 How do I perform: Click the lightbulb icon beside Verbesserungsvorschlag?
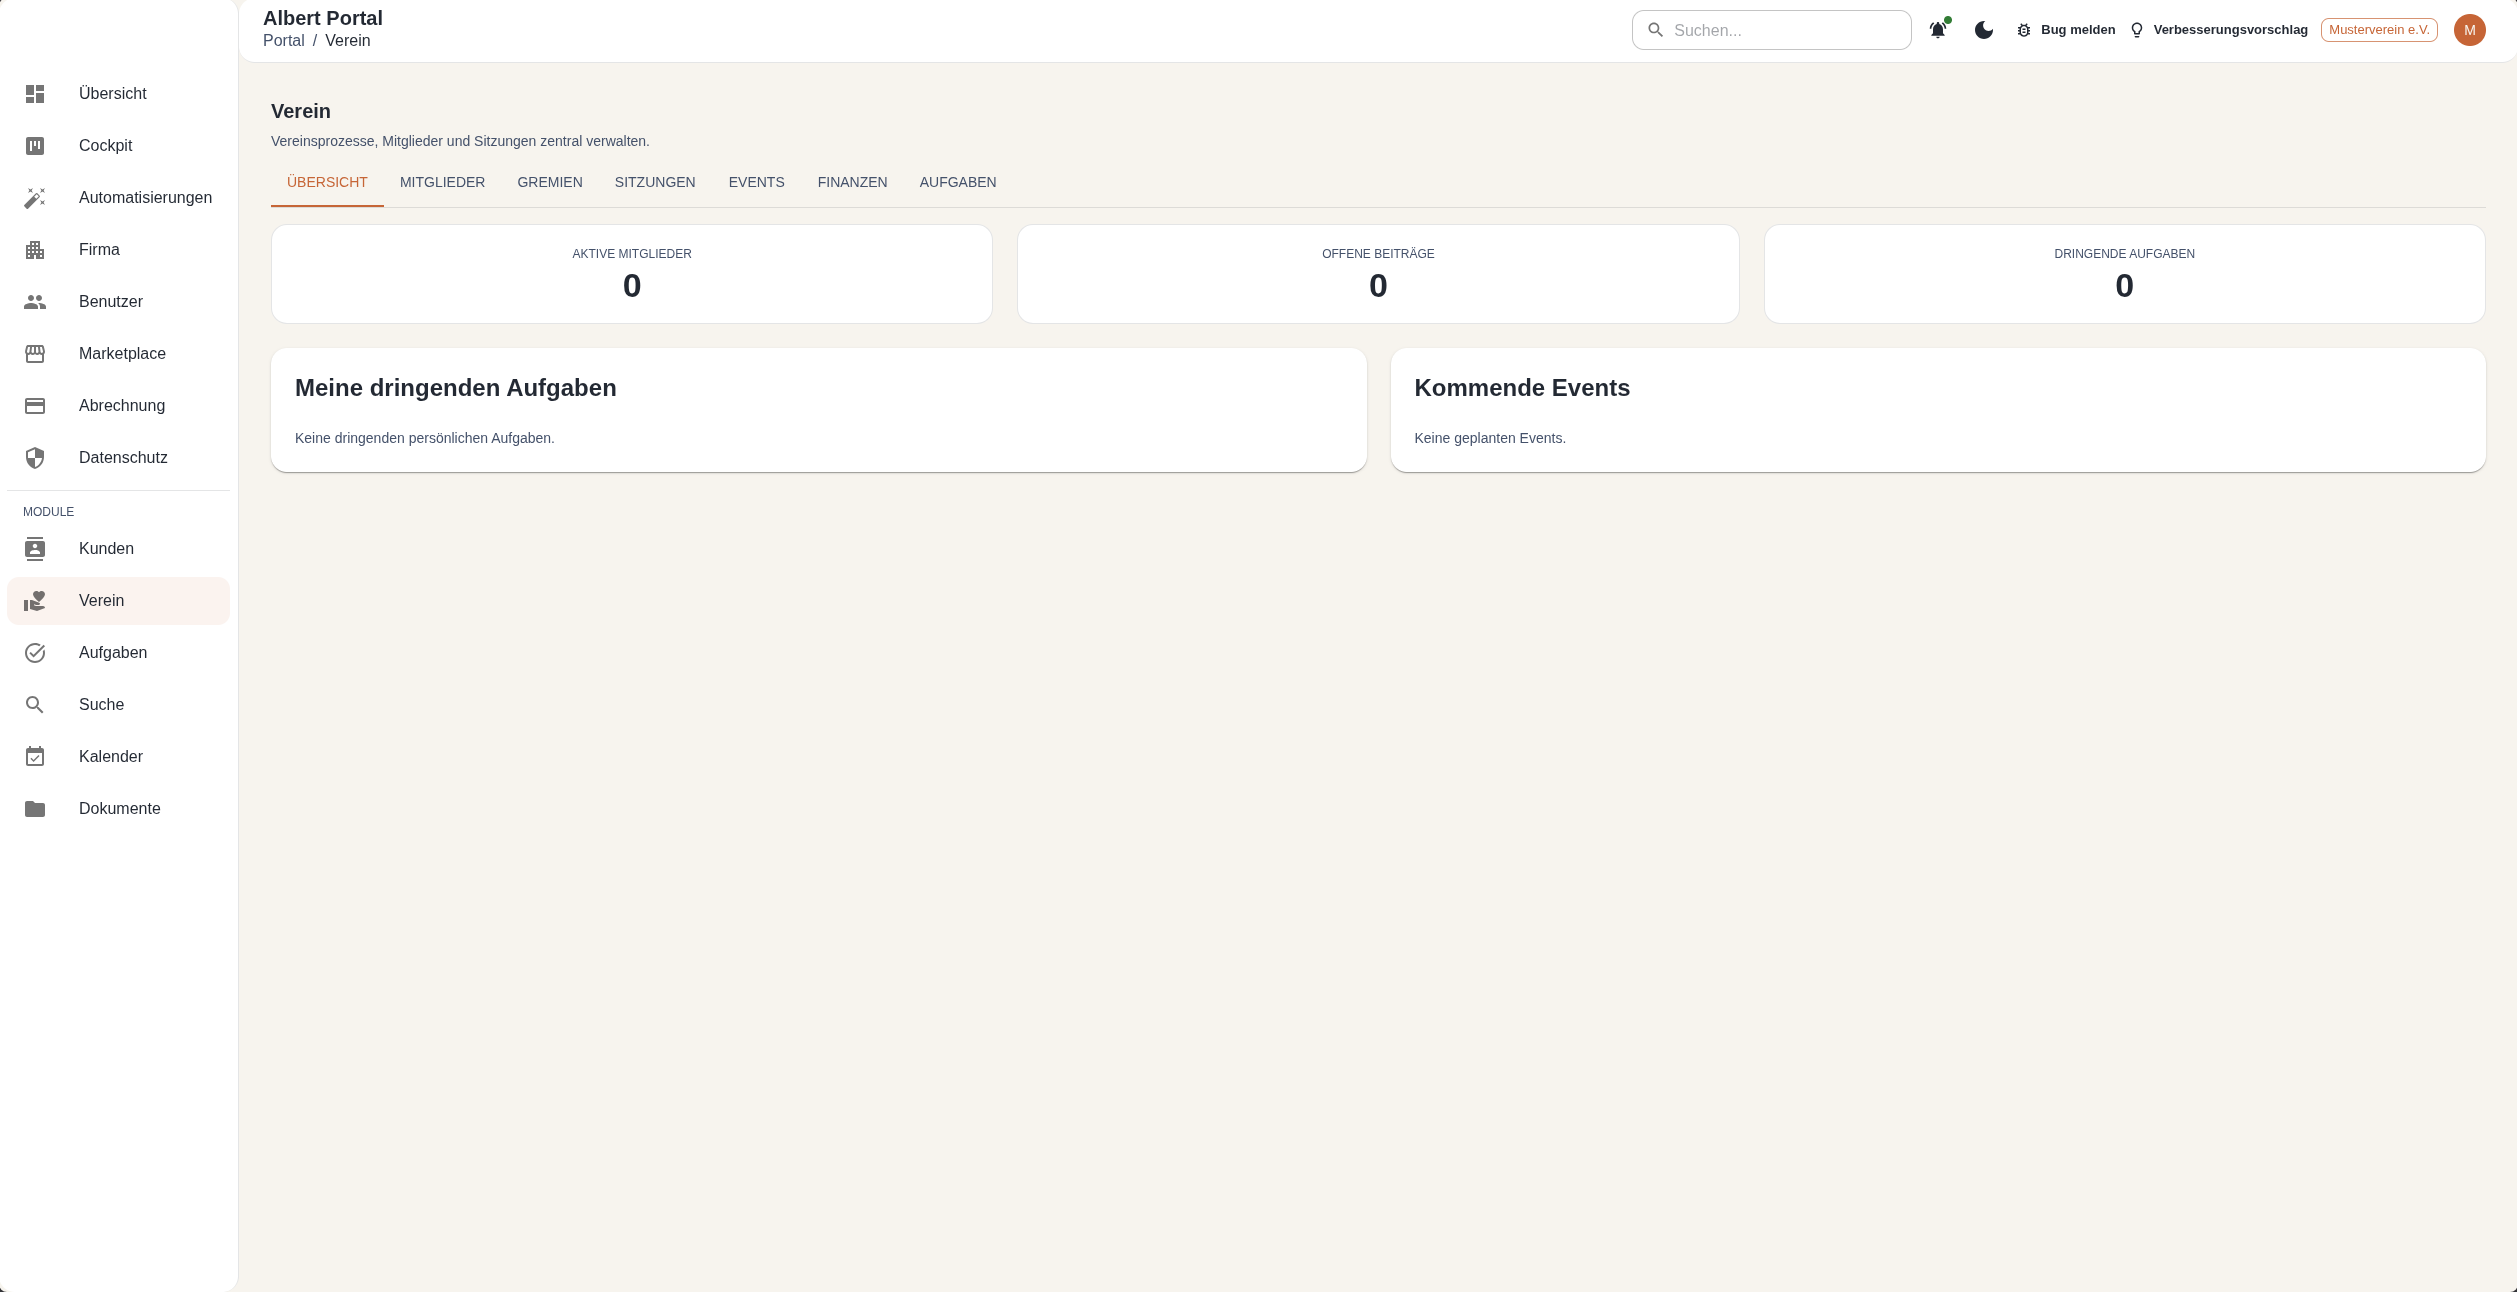point(2137,30)
